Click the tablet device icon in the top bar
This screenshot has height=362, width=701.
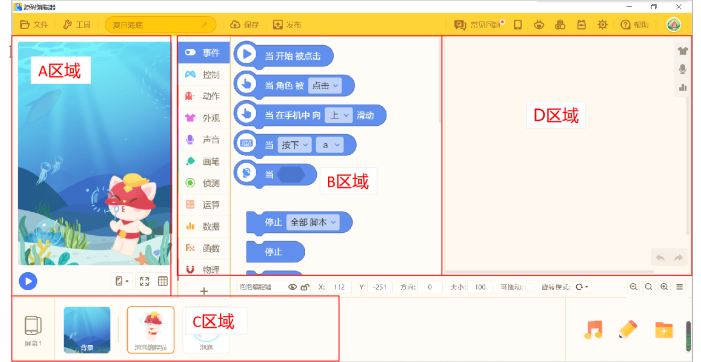[518, 25]
